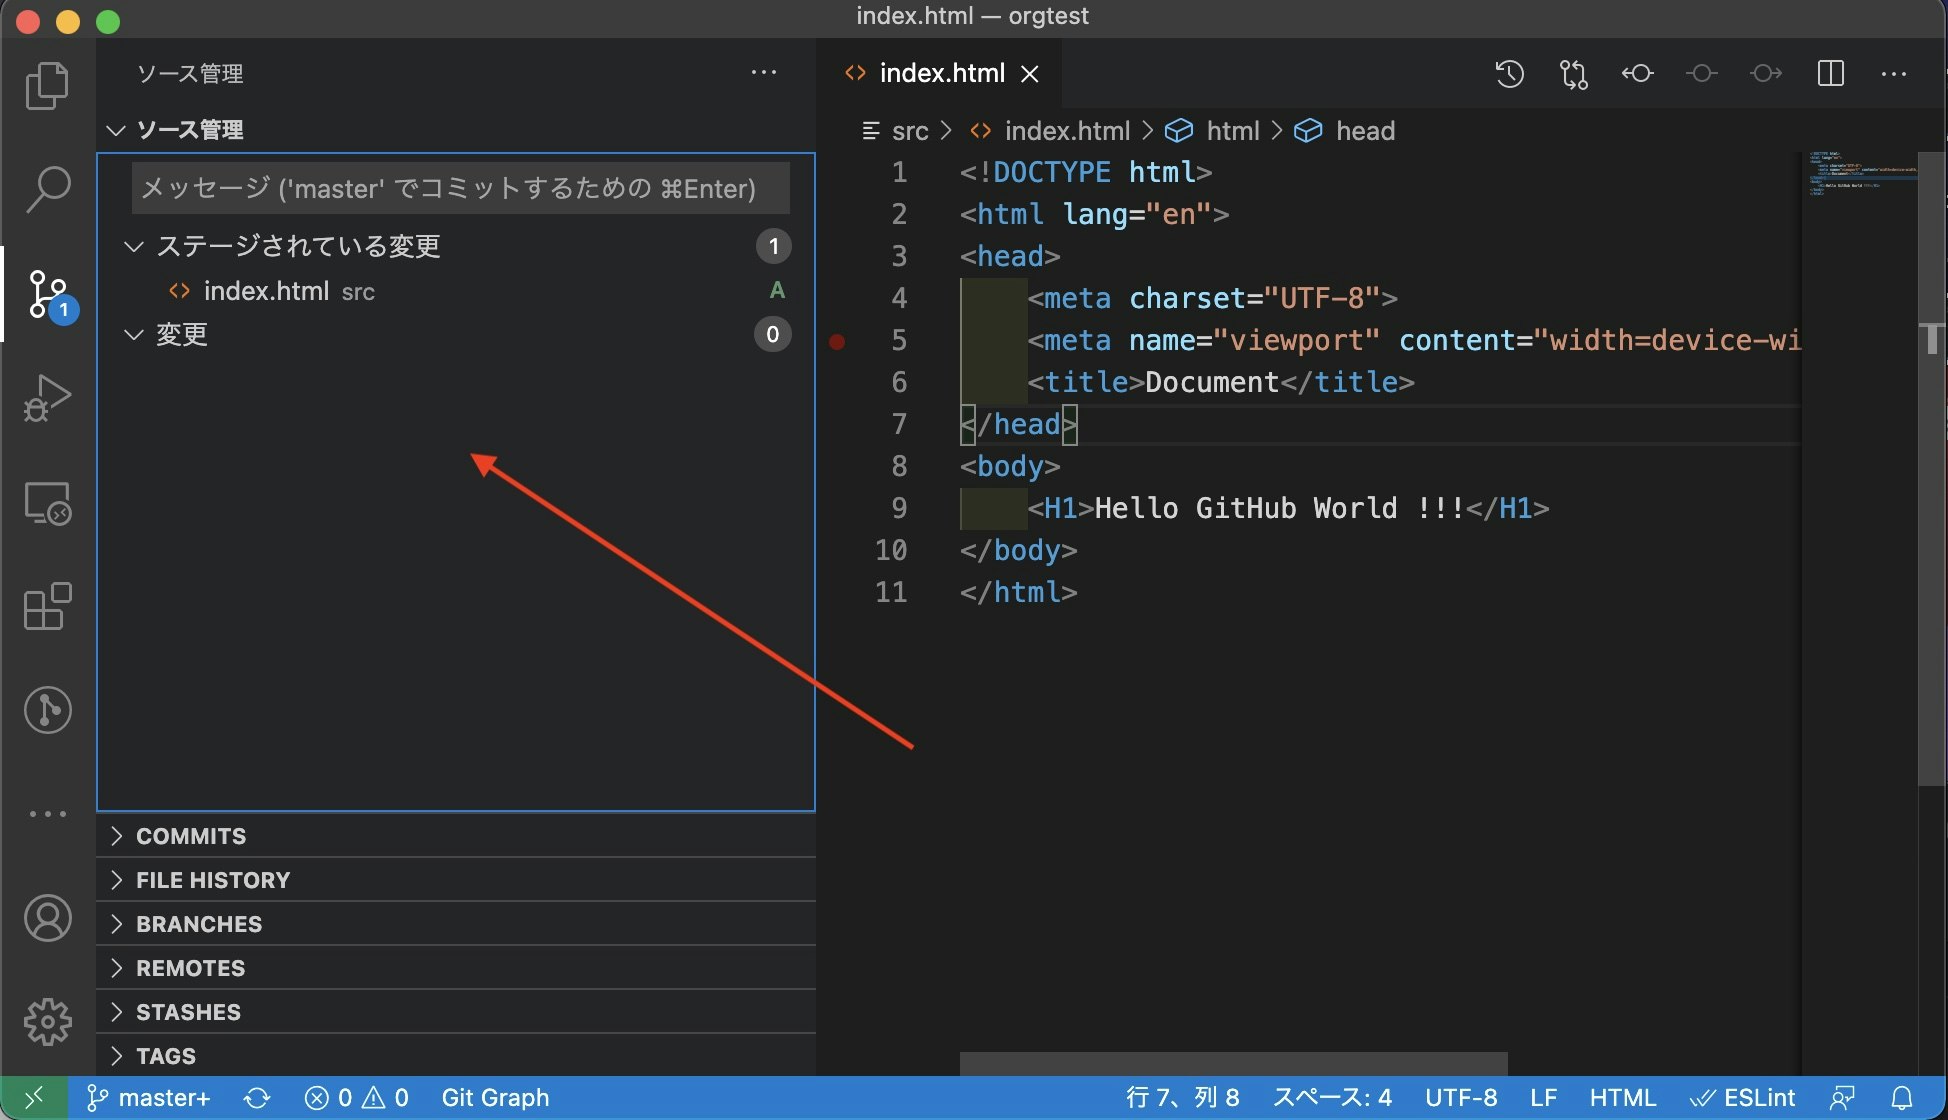
Task: Open the Run and Debug view
Action: [x=47, y=397]
